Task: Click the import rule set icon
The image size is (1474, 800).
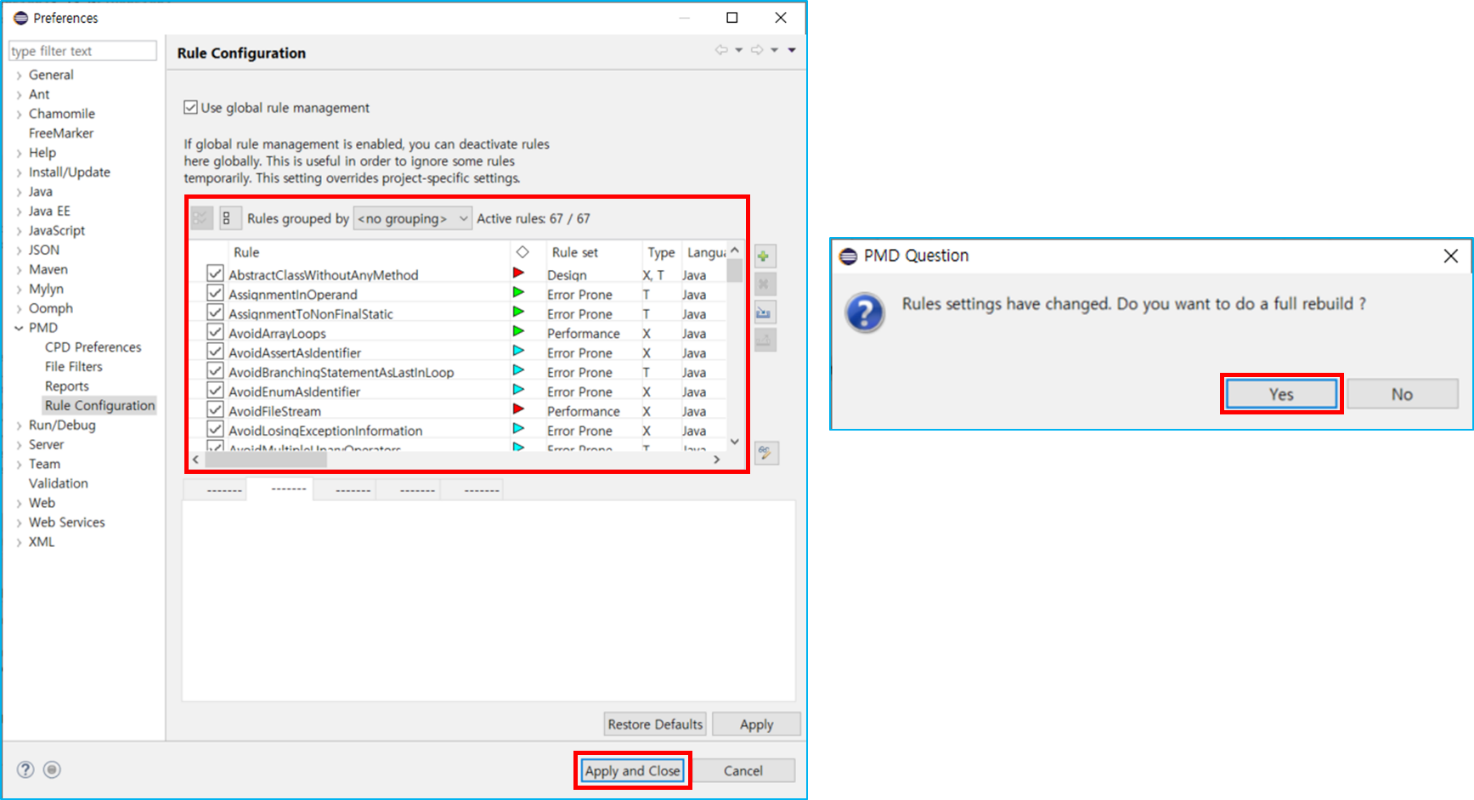Action: [x=765, y=313]
